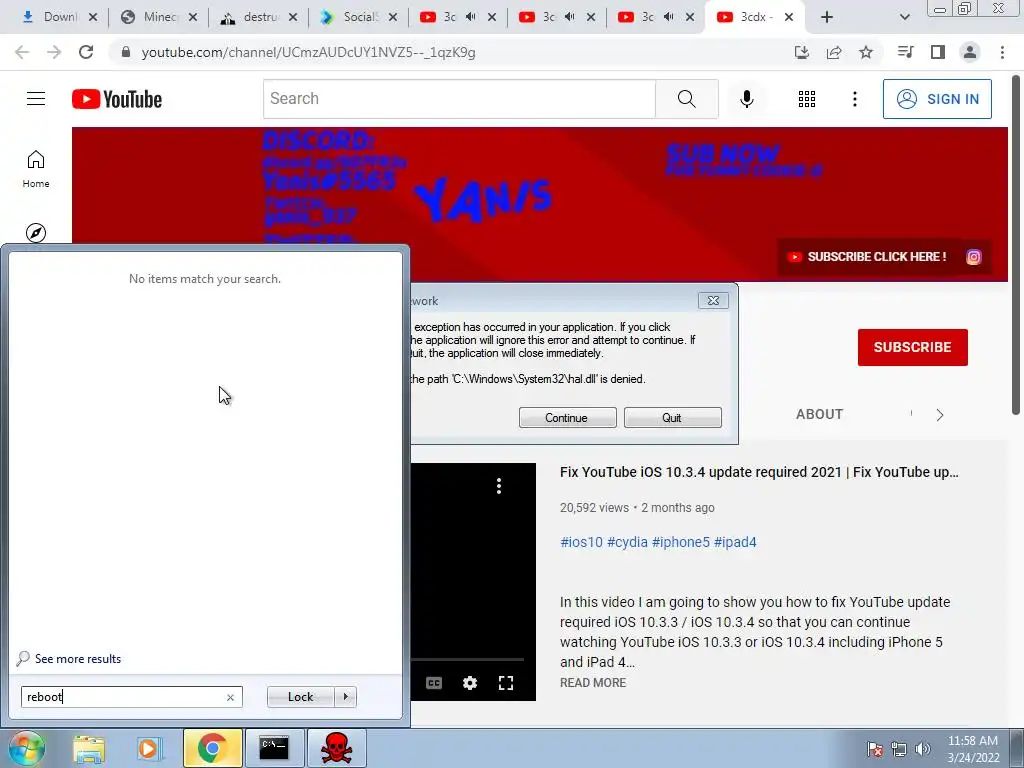This screenshot has width=1024, height=768.
Task: Open Chrome media control icon
Action: point(905,52)
